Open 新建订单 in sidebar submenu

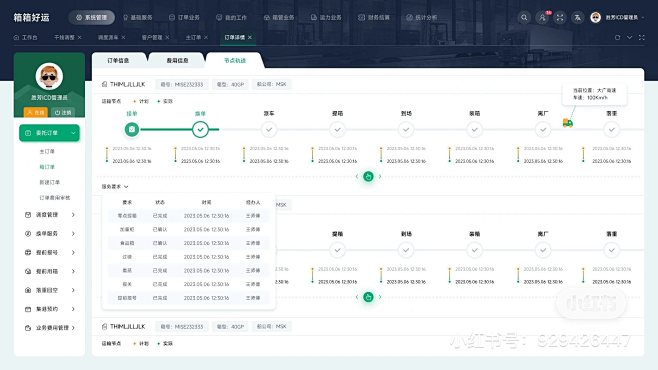pyautogui.click(x=50, y=182)
